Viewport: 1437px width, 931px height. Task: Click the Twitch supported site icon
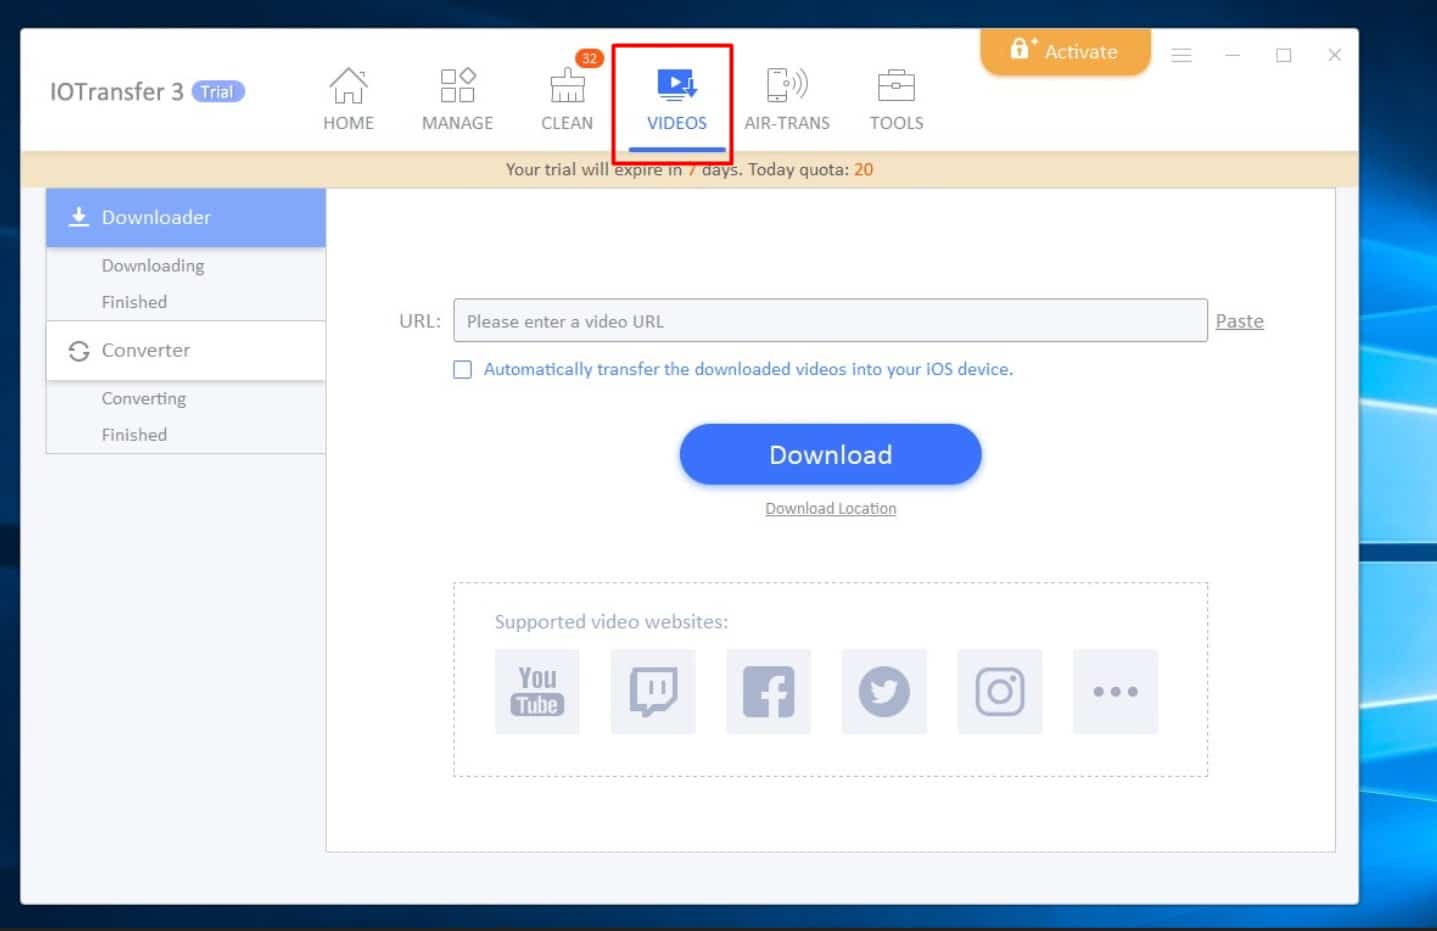[653, 691]
